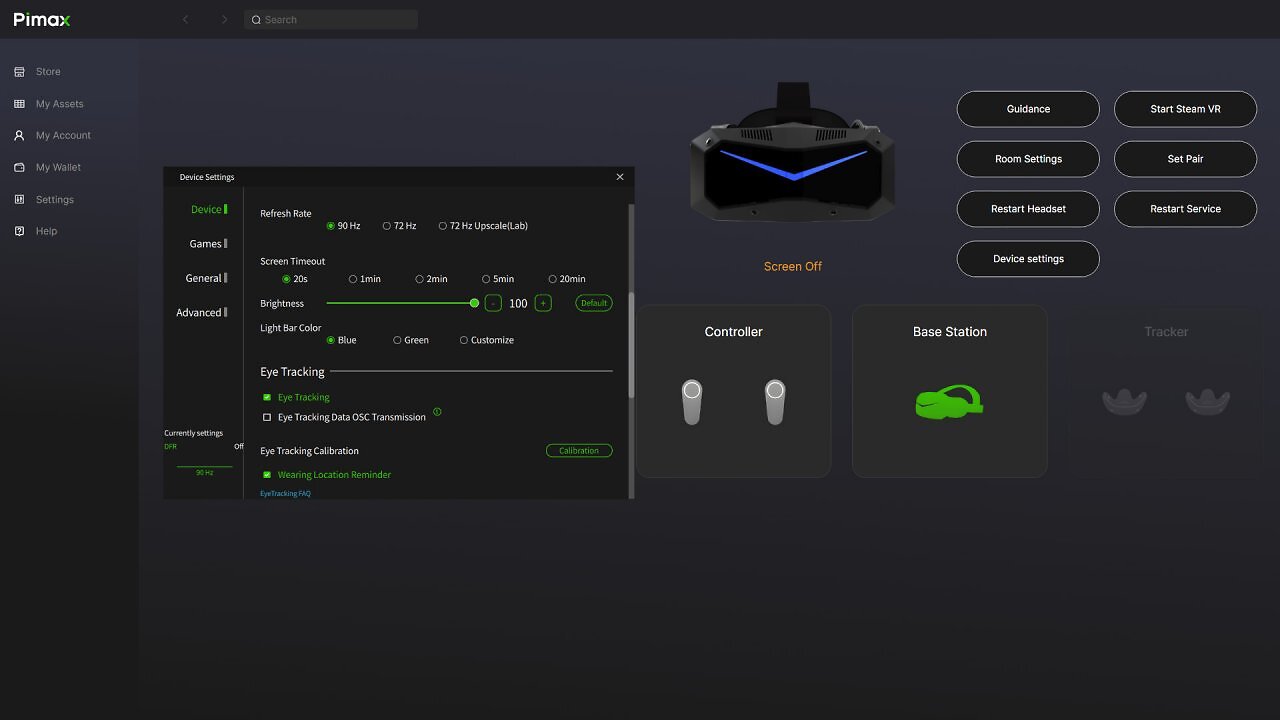
Task: Reset brightness with the Default button
Action: coord(594,303)
